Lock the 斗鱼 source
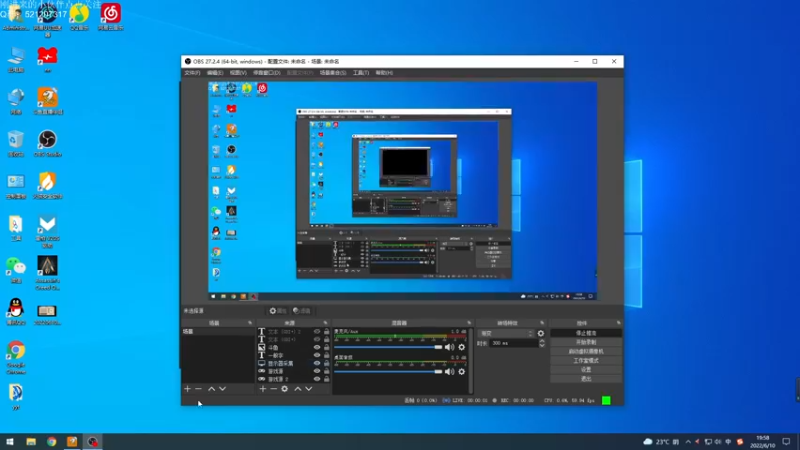Viewport: 800px width, 450px height. tap(327, 347)
